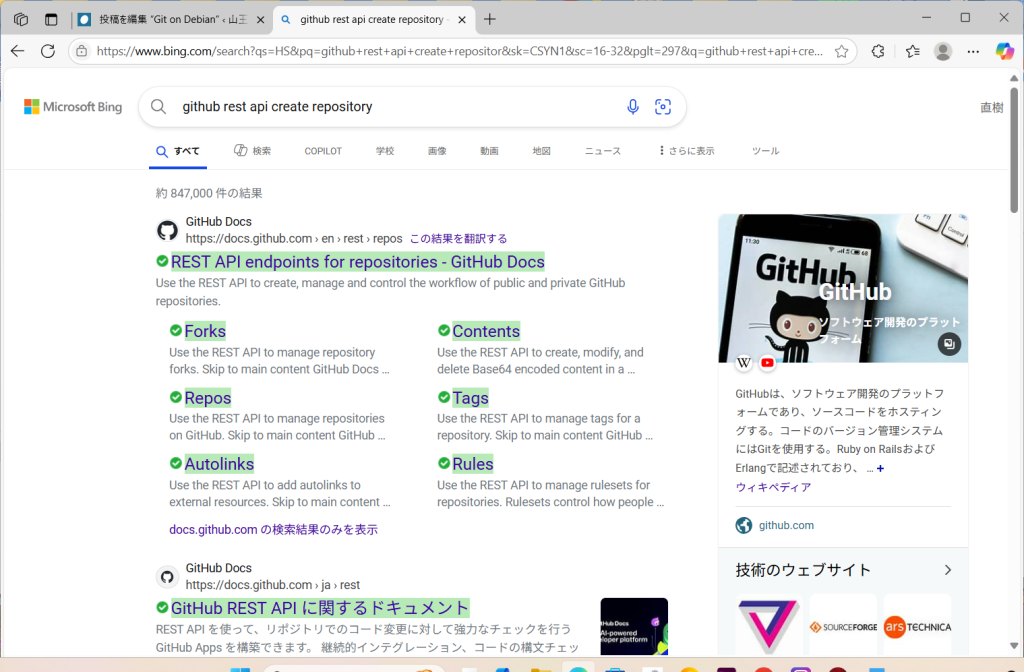The image size is (1024, 672).
Task: Open the Contents sublink
Action: (x=486, y=331)
